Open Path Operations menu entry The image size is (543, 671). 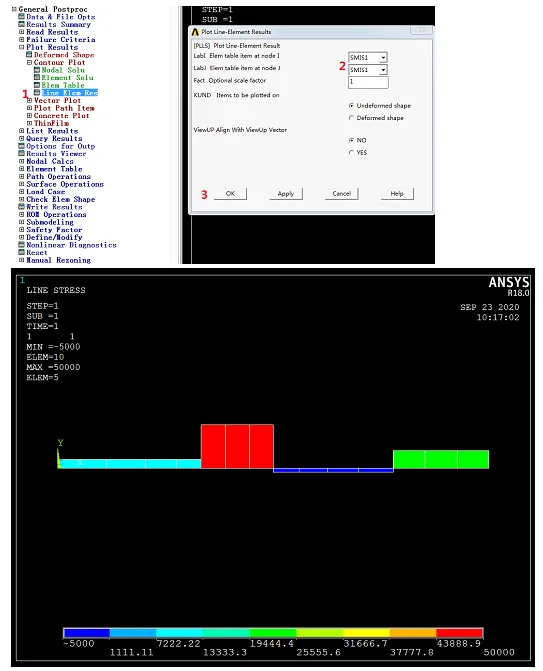(x=58, y=176)
